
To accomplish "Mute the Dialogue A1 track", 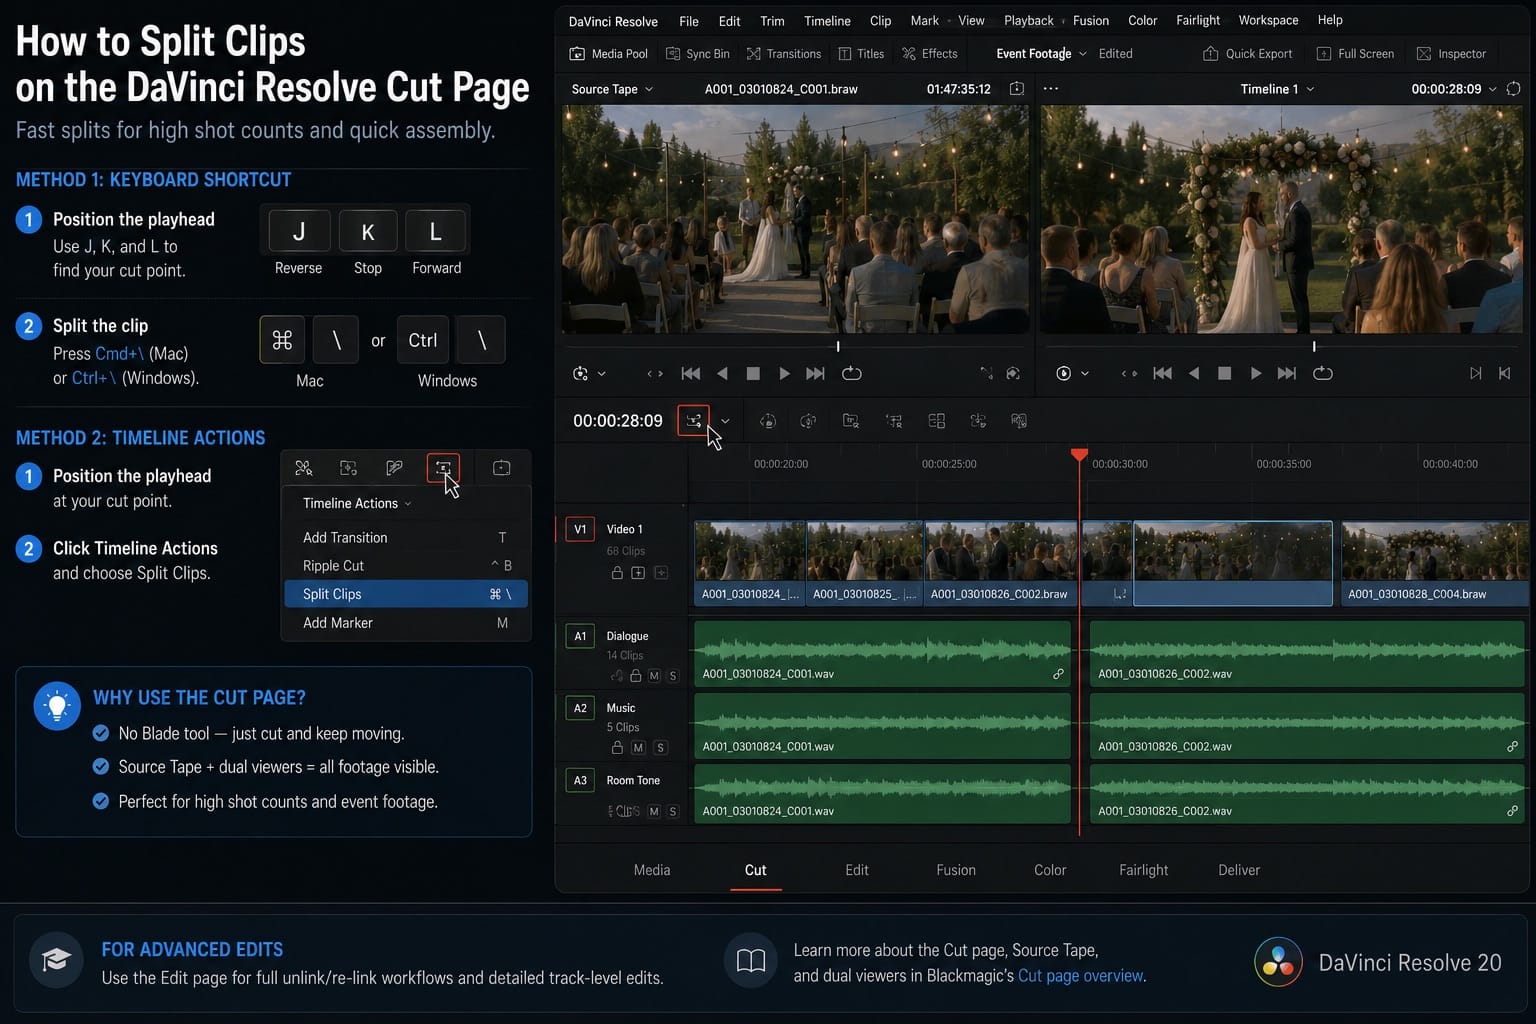I will click(x=654, y=676).
